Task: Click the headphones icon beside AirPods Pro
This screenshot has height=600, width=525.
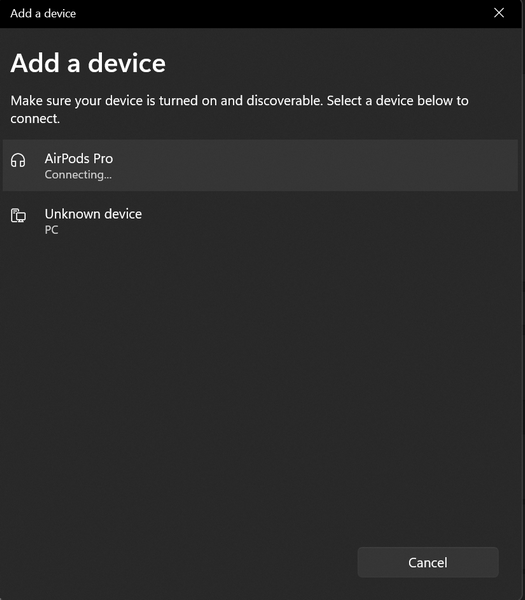Action: tap(18, 160)
